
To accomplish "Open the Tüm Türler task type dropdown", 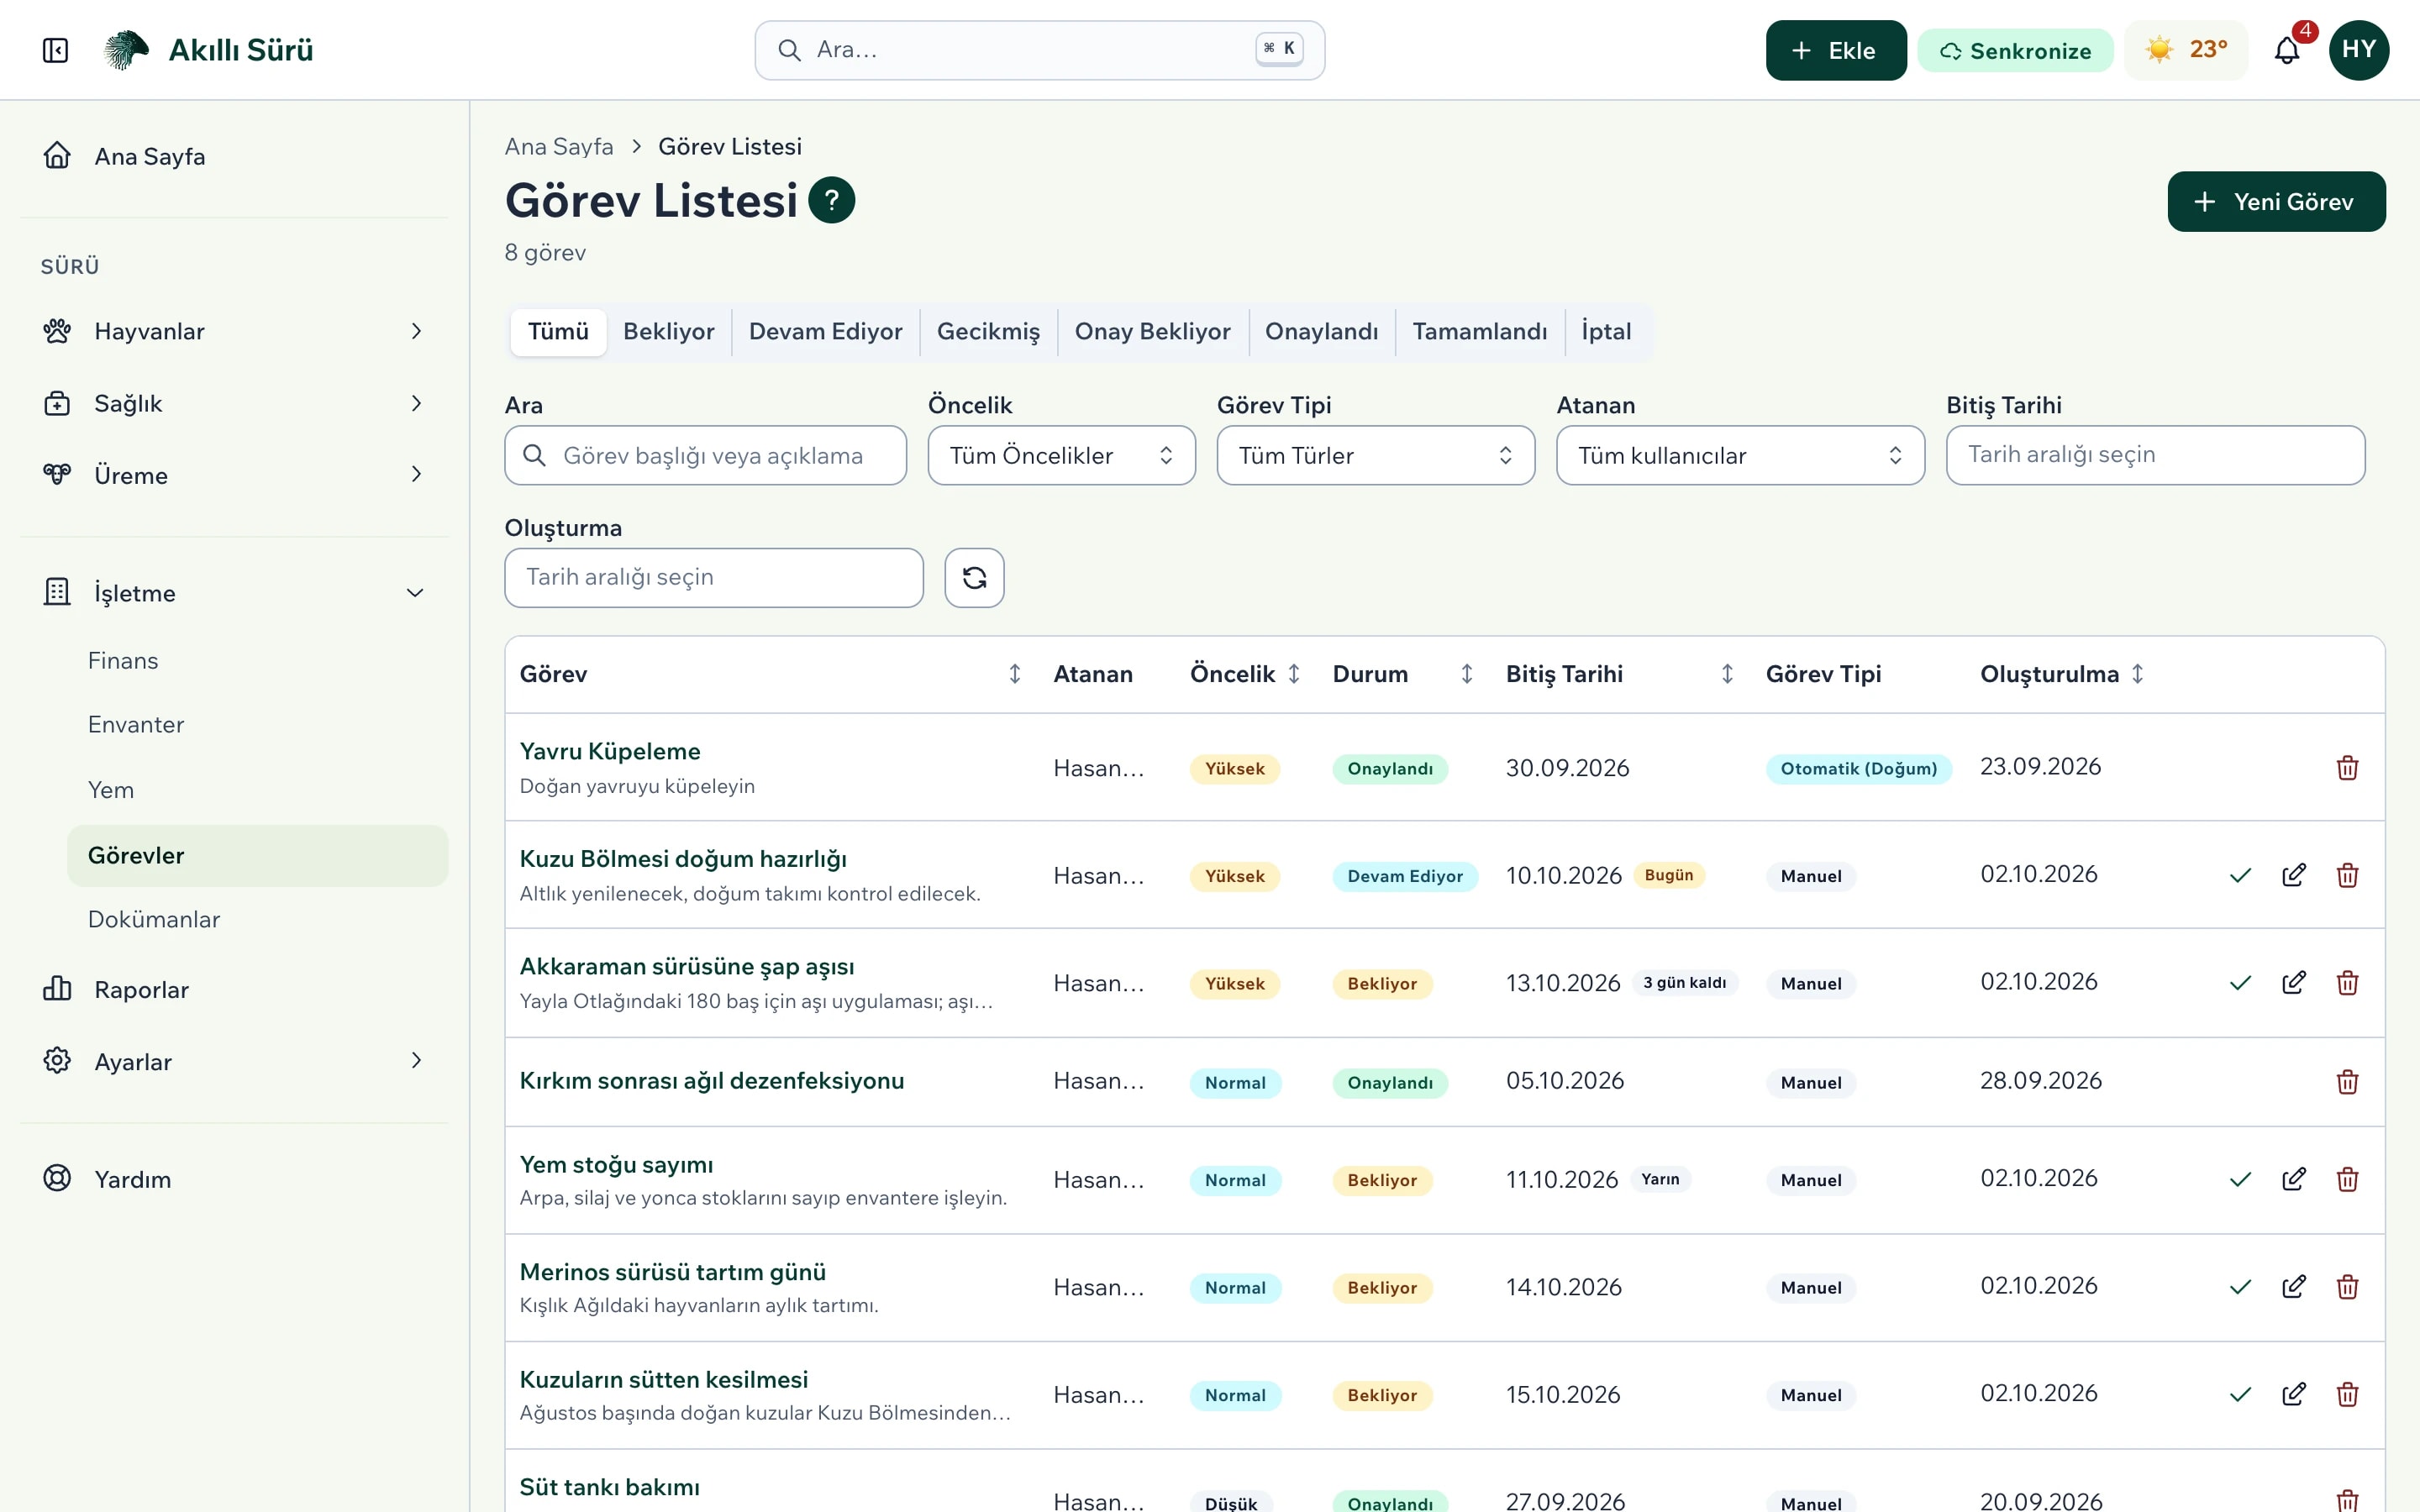I will coord(1375,456).
